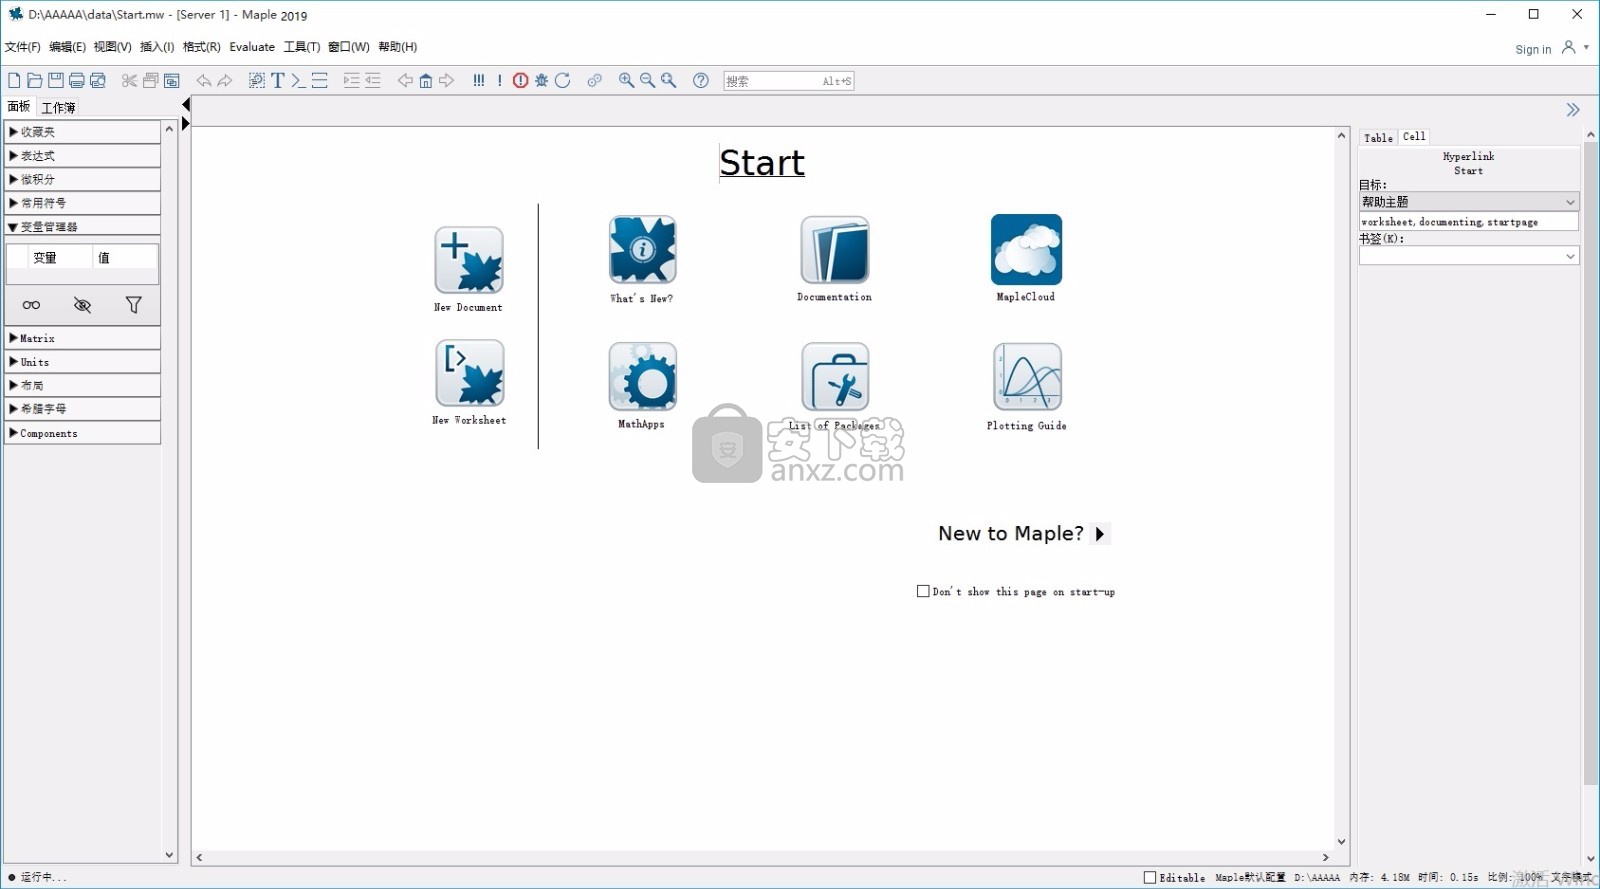This screenshot has width=1600, height=889.
Task: Click the hyperlink target text field
Action: click(x=1469, y=222)
